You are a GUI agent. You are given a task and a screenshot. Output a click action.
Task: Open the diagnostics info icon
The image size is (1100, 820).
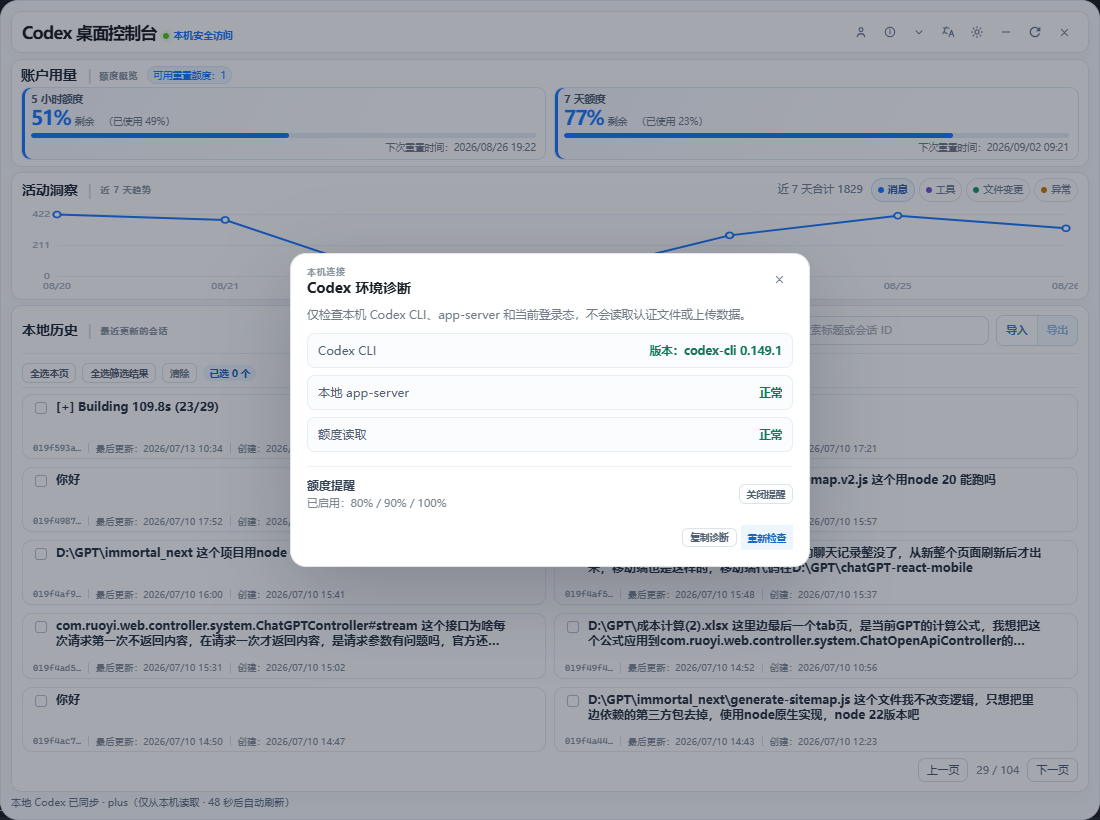(890, 32)
